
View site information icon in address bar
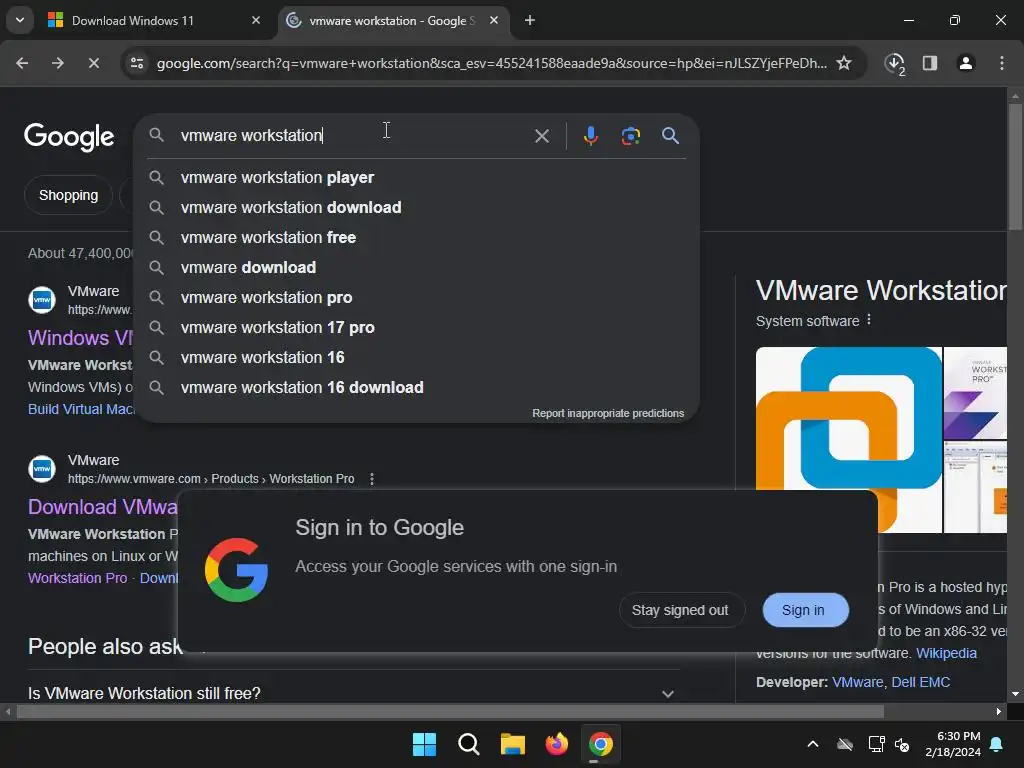[137, 63]
